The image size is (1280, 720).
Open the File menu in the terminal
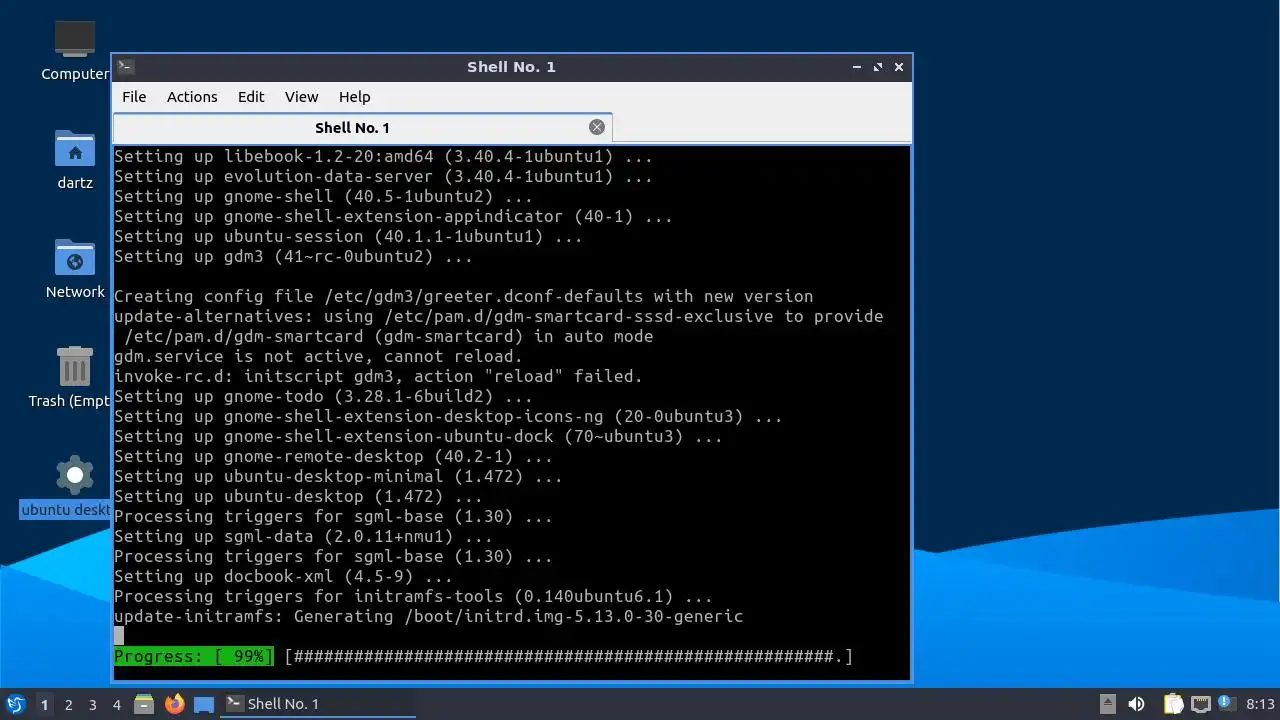point(134,97)
